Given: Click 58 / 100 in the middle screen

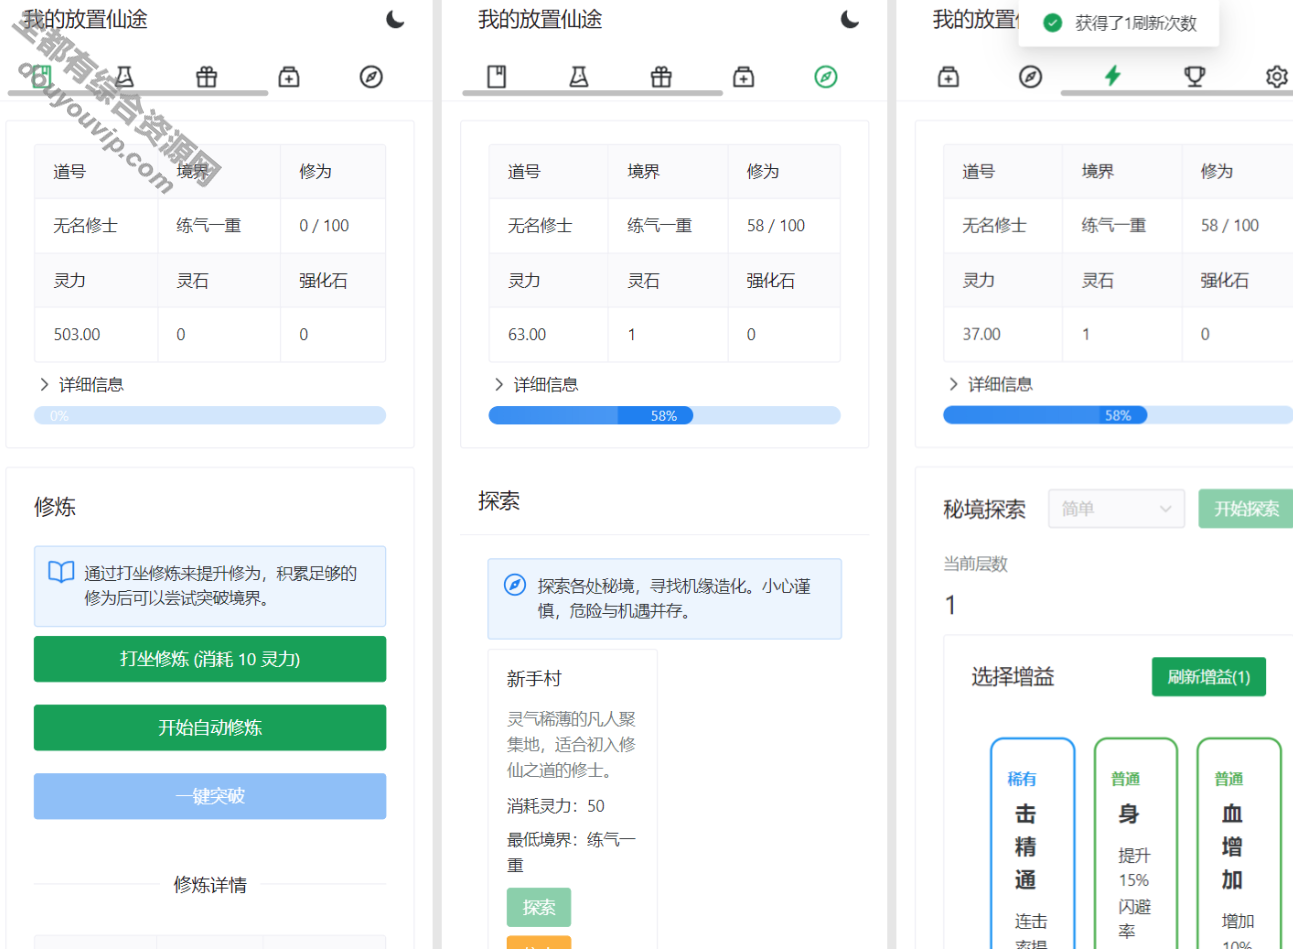Looking at the screenshot, I should tap(775, 225).
